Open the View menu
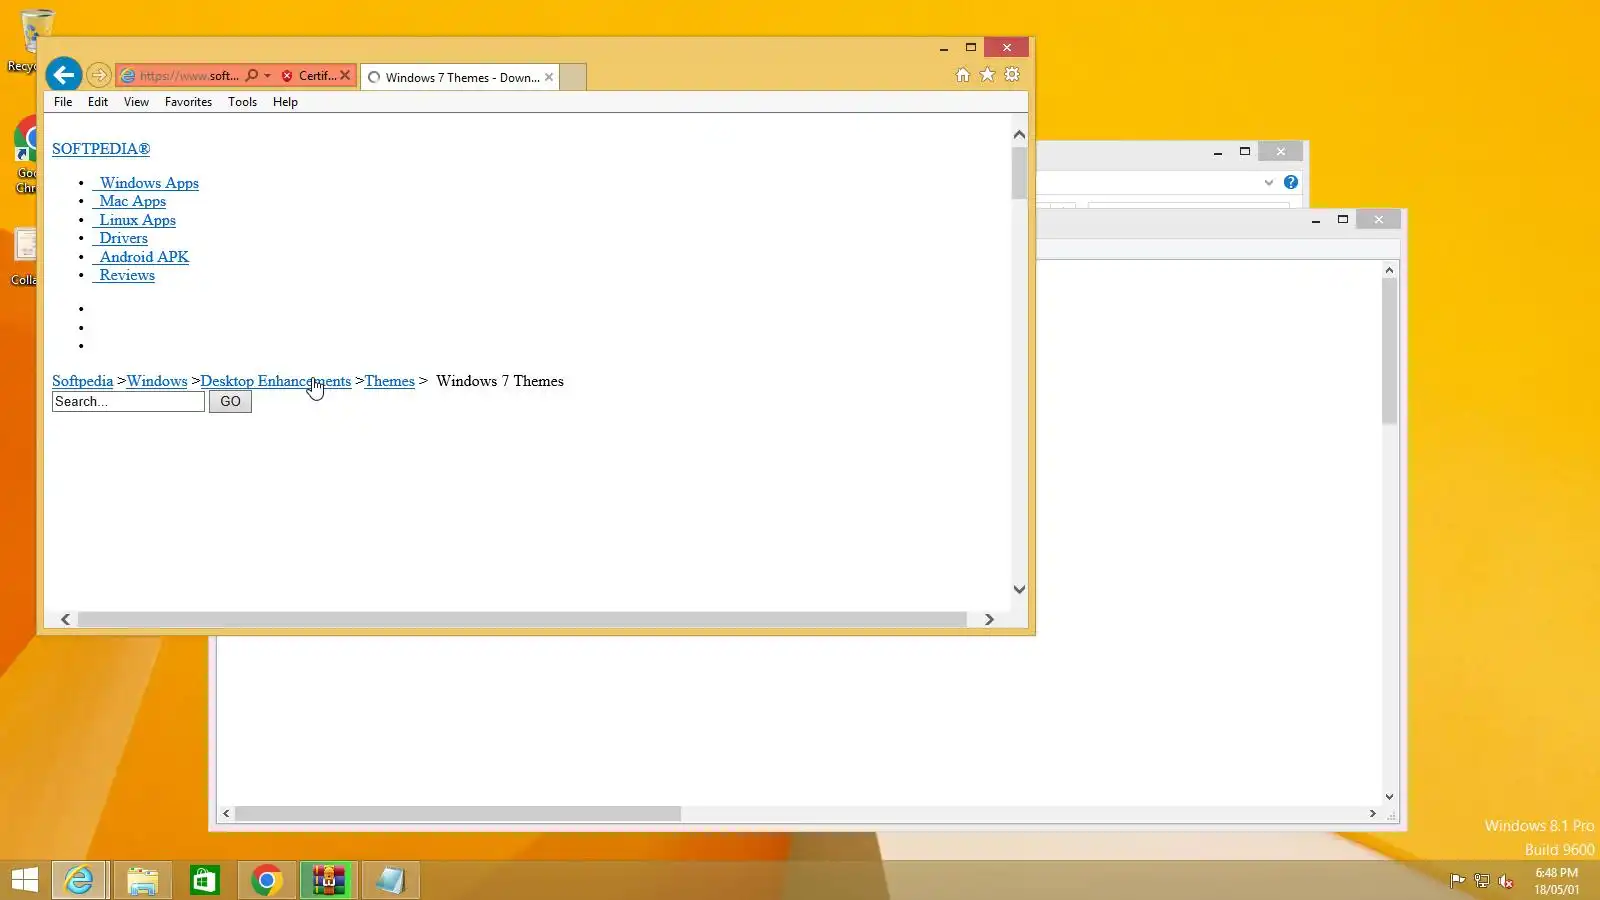Viewport: 1600px width, 900px height. point(136,102)
